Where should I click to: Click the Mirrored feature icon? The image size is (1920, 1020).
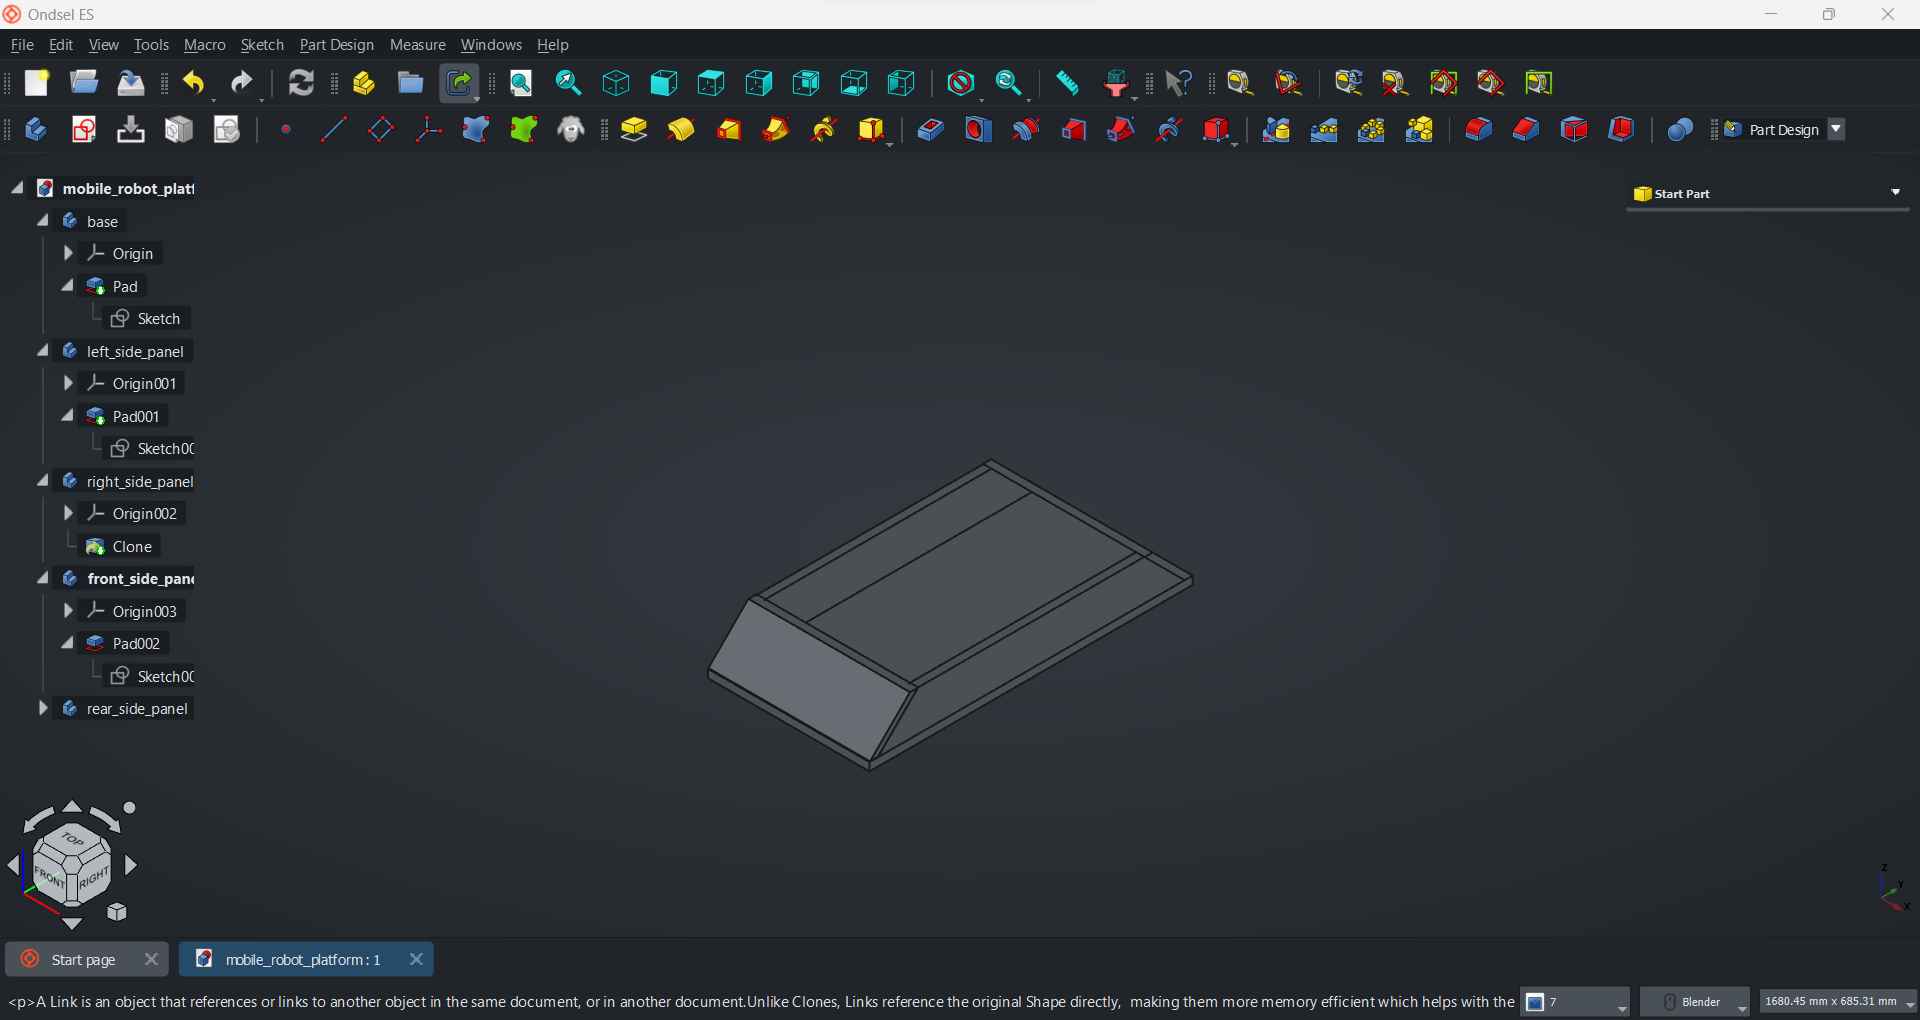(x=1277, y=130)
